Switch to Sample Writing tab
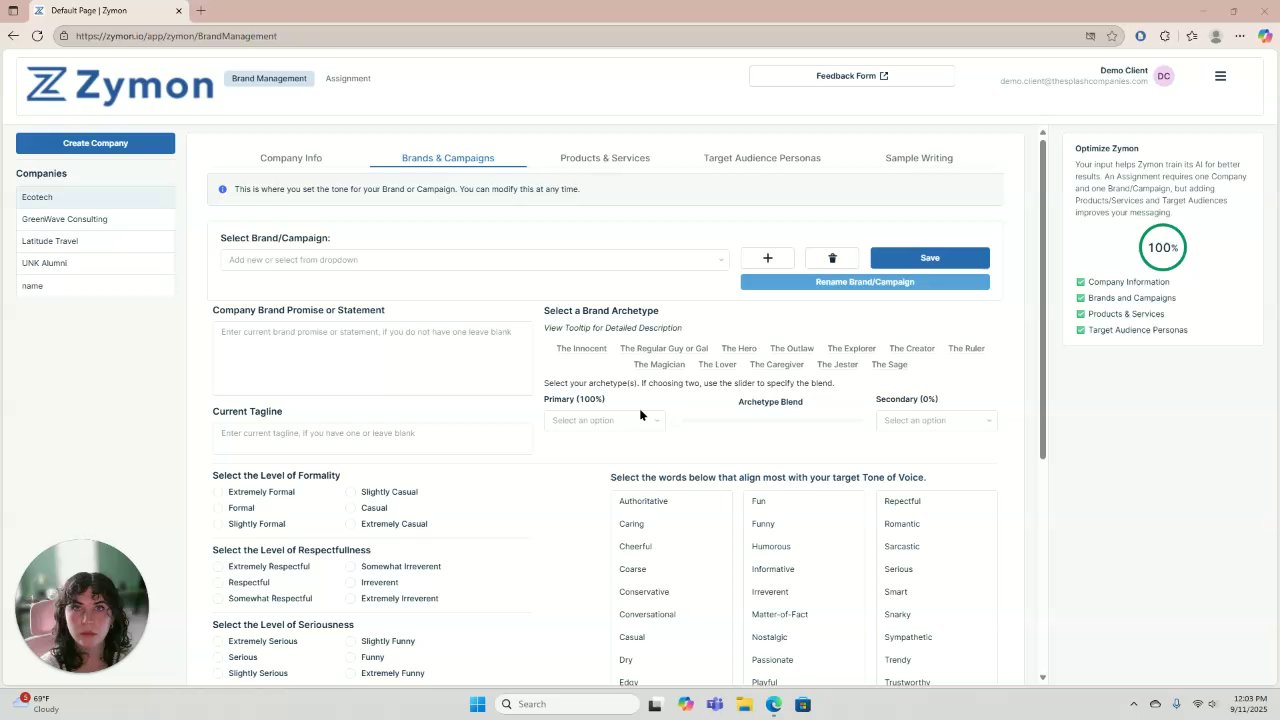The width and height of the screenshot is (1280, 720). pyautogui.click(x=919, y=158)
